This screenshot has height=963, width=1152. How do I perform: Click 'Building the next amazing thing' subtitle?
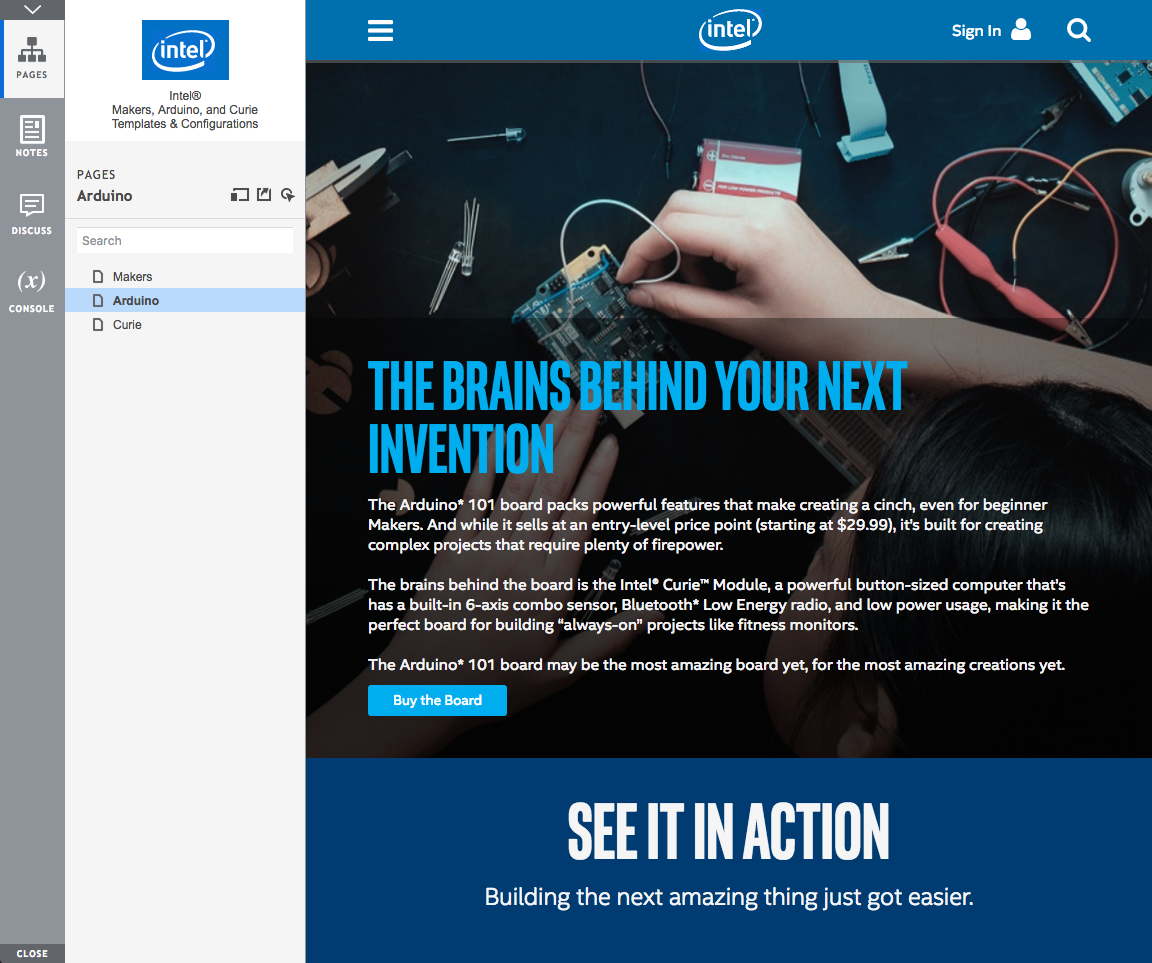click(729, 897)
